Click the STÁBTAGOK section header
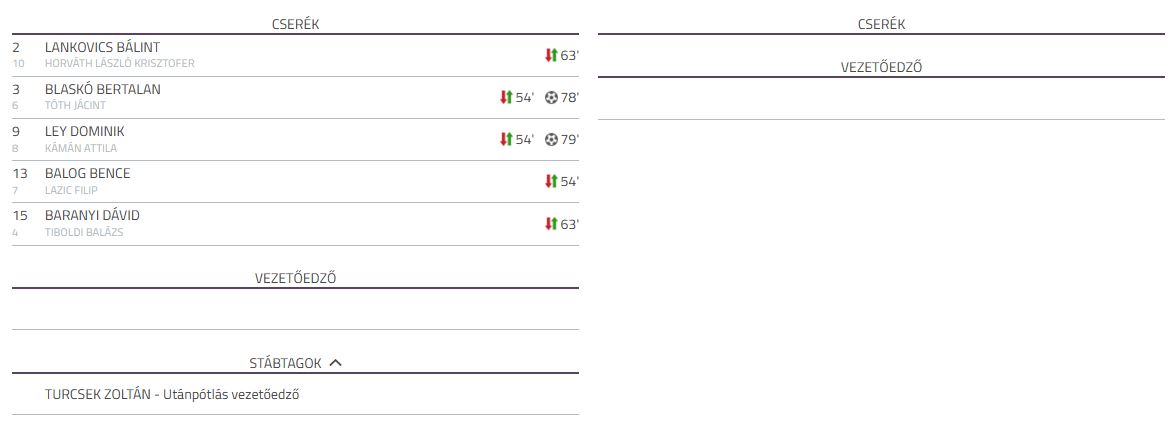The image size is (1176, 429). 285,363
